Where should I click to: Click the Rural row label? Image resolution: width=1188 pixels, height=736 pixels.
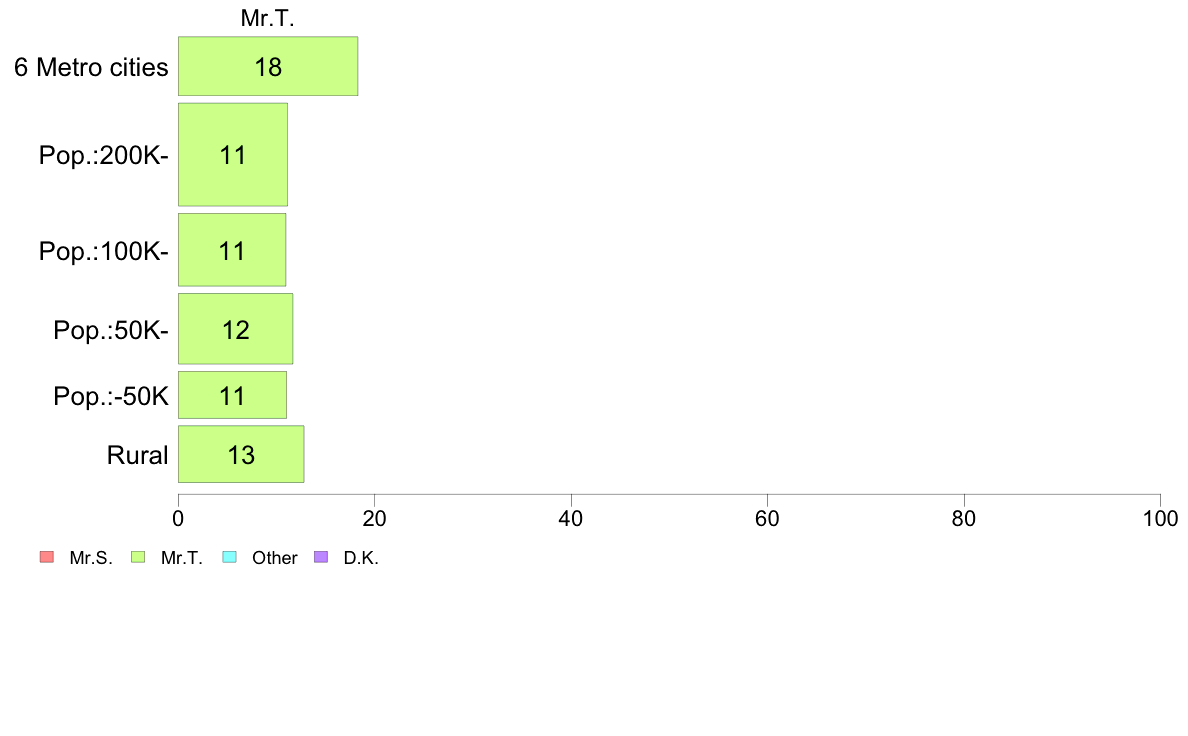point(137,455)
